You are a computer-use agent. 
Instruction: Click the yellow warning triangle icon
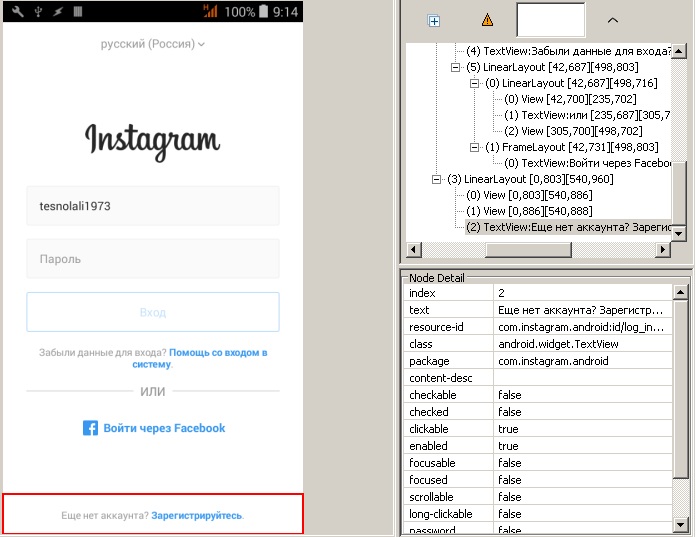coord(487,20)
